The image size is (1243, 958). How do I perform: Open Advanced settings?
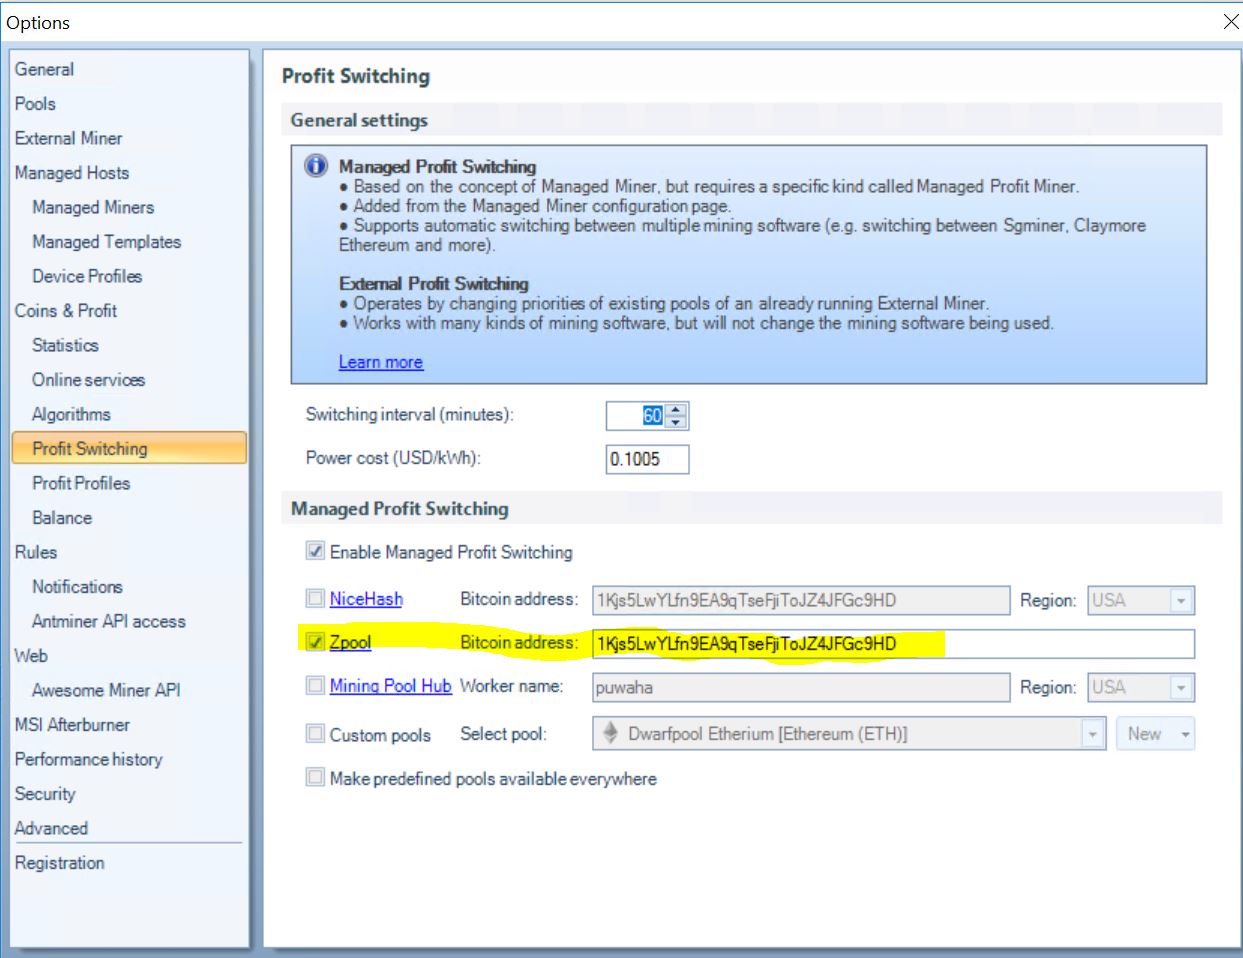tap(51, 828)
